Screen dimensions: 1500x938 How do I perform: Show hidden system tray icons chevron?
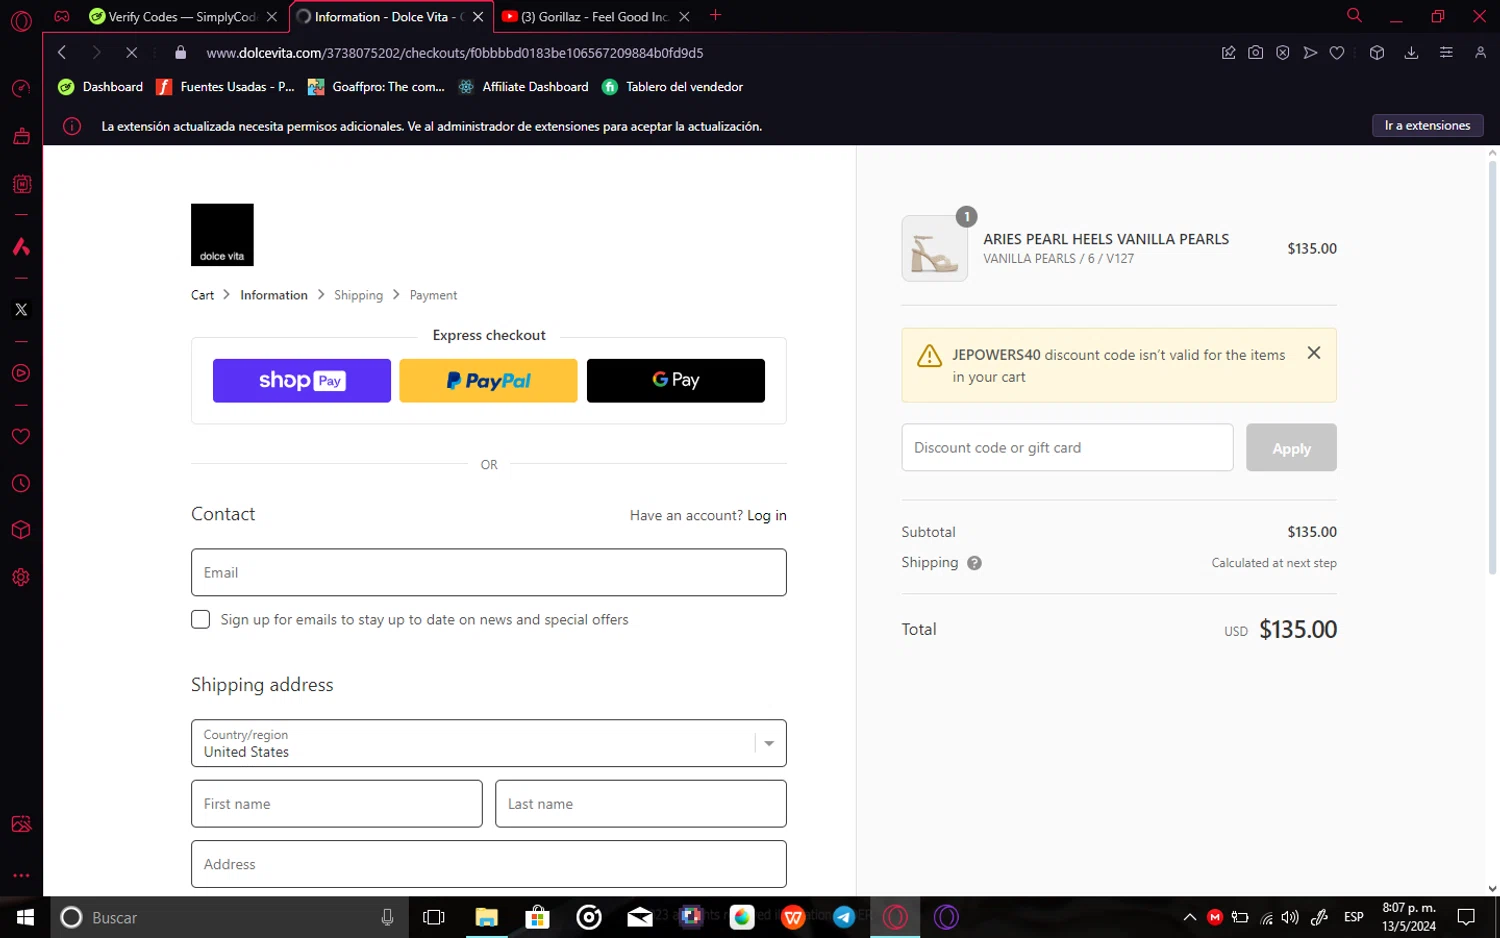point(1190,917)
